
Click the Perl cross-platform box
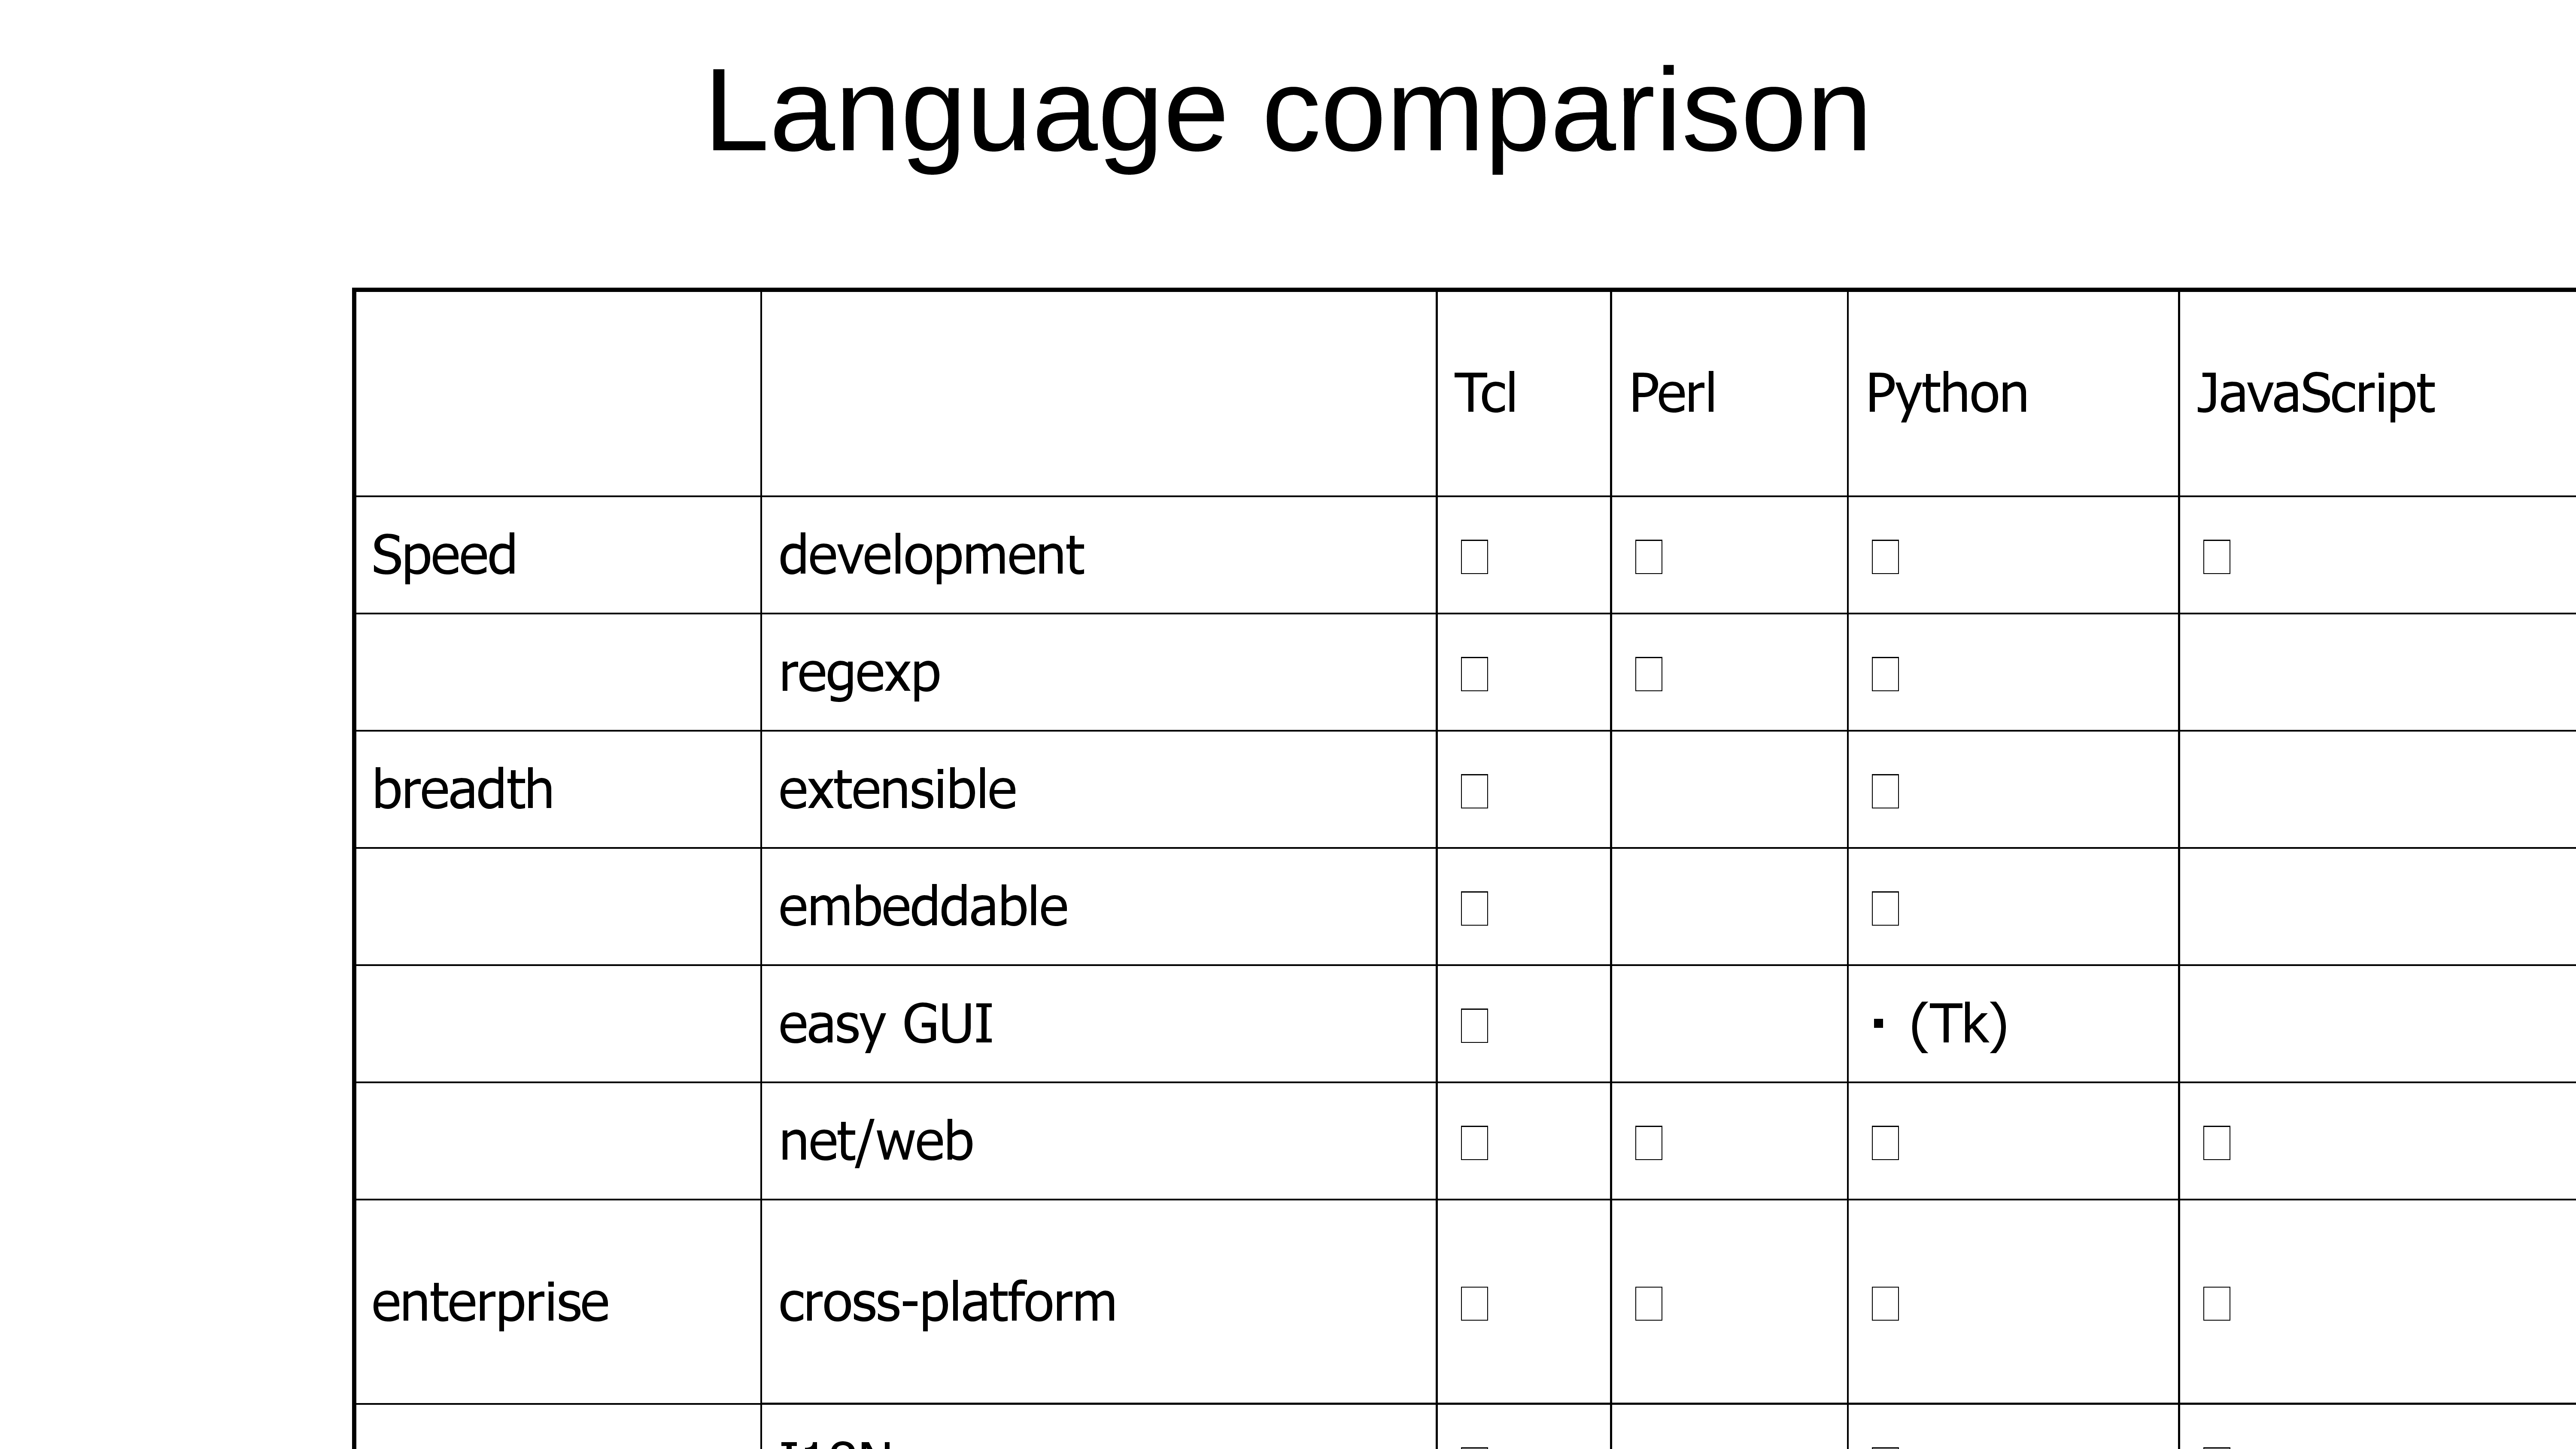1648,1303
